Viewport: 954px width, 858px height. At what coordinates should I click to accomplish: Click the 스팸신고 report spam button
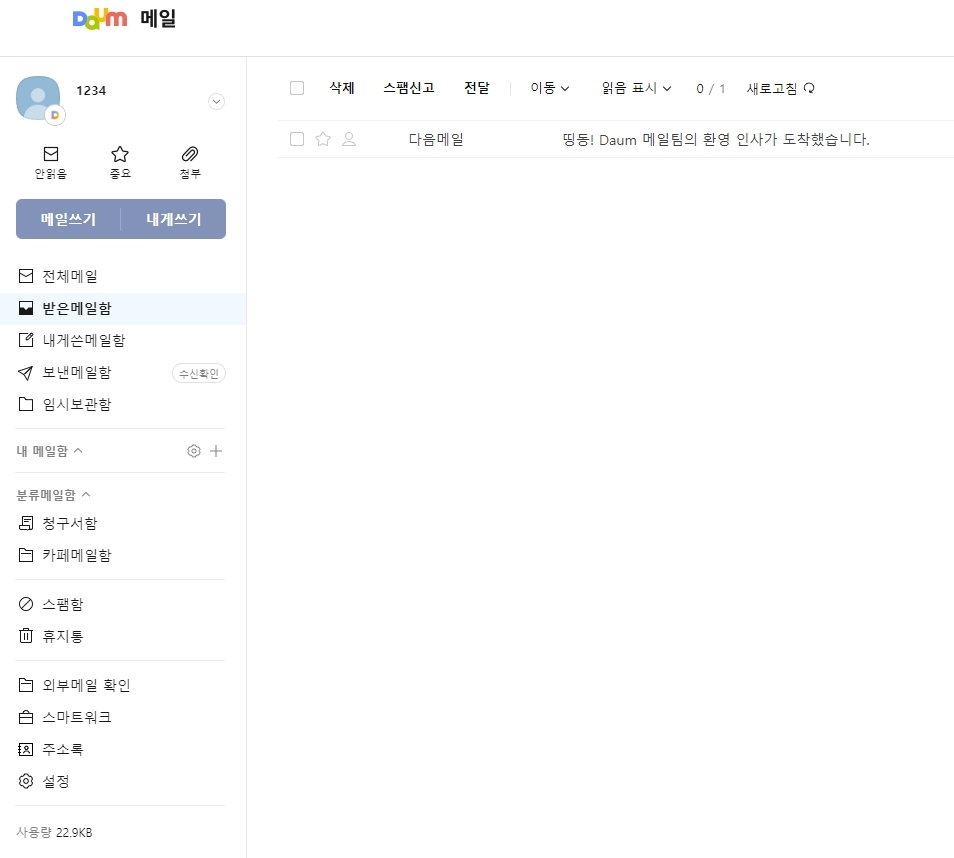[409, 88]
